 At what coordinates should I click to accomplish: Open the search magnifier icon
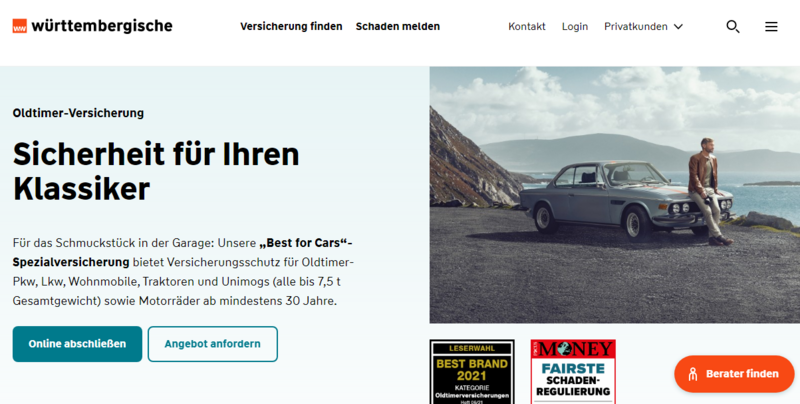(x=733, y=27)
